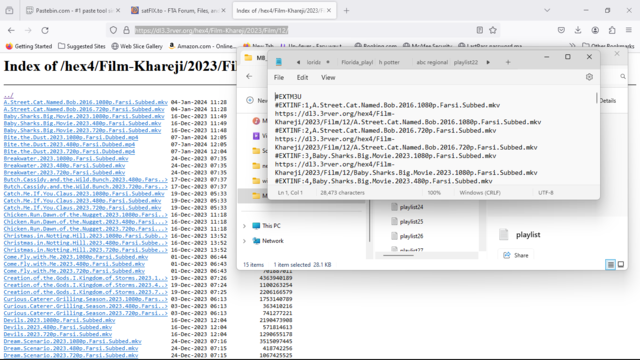Bookmark this page with the star
Image resolution: width=640 pixels, height=360 pixels.
(x=493, y=30)
